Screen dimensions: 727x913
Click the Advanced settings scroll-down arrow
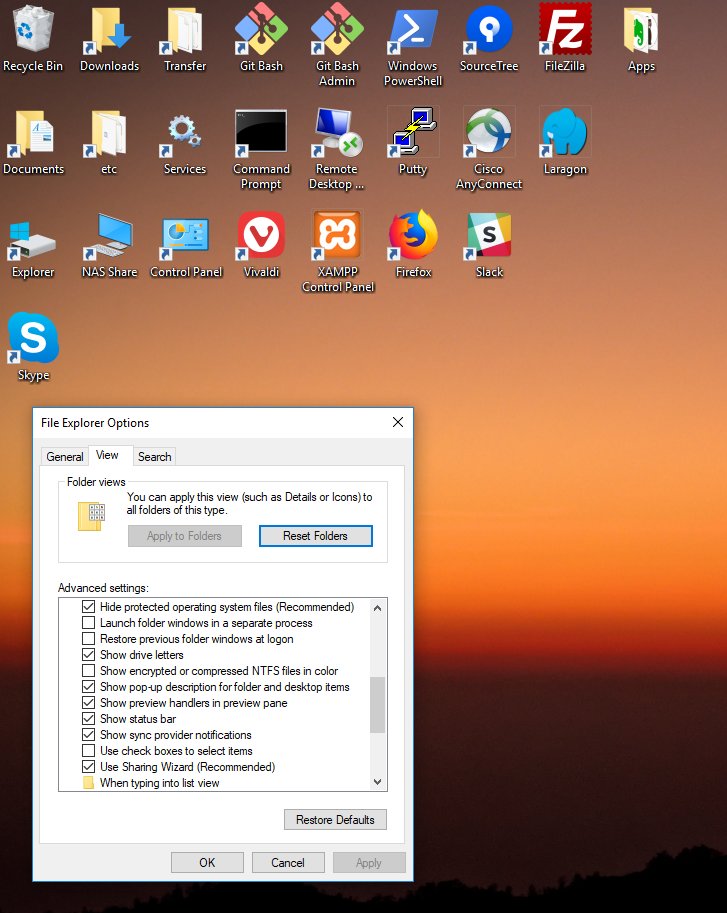click(378, 782)
